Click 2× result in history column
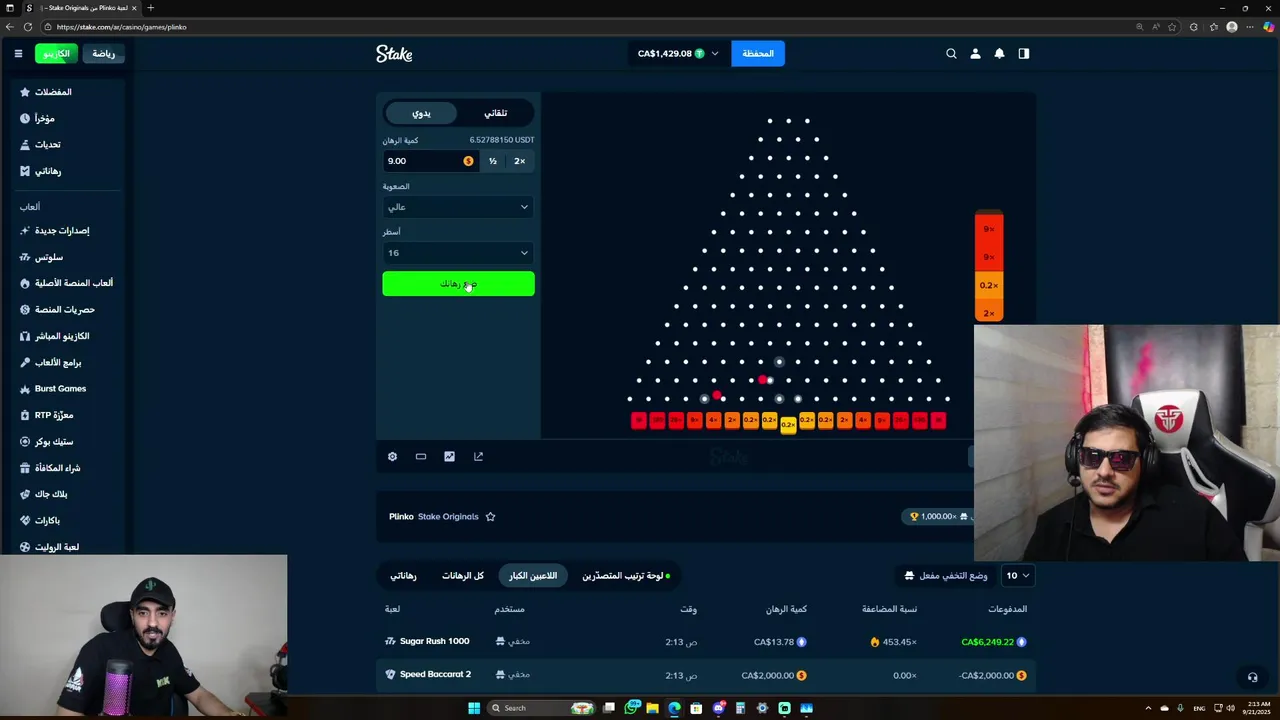 tap(989, 313)
